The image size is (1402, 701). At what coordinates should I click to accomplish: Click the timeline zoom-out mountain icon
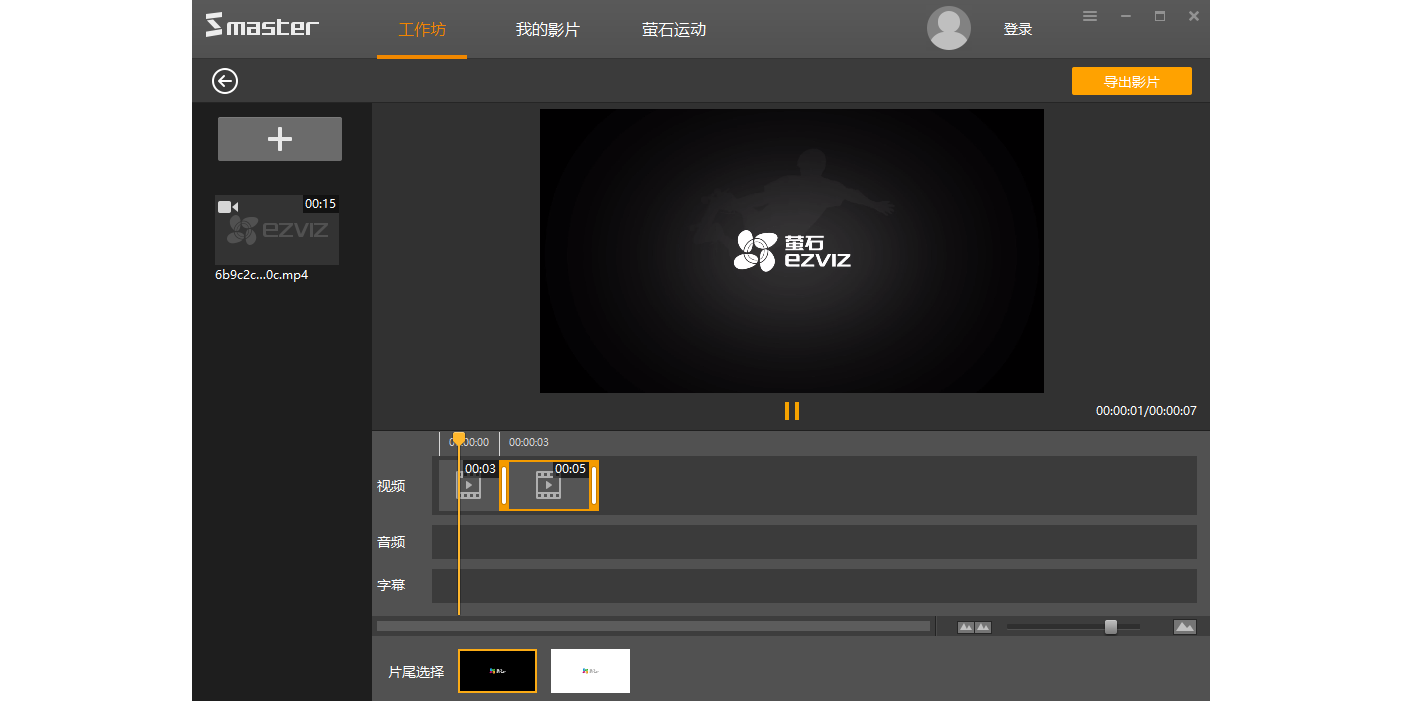point(966,626)
